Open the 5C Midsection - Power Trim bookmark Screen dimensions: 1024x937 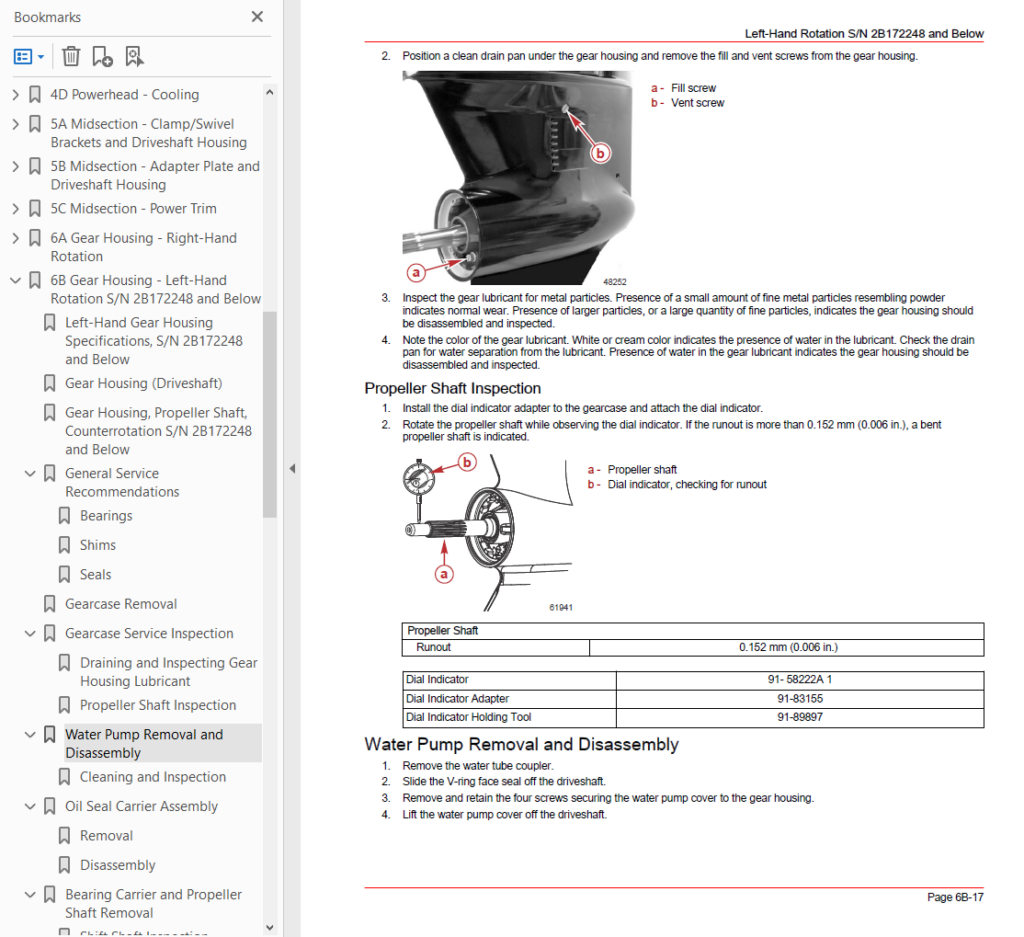[133, 209]
